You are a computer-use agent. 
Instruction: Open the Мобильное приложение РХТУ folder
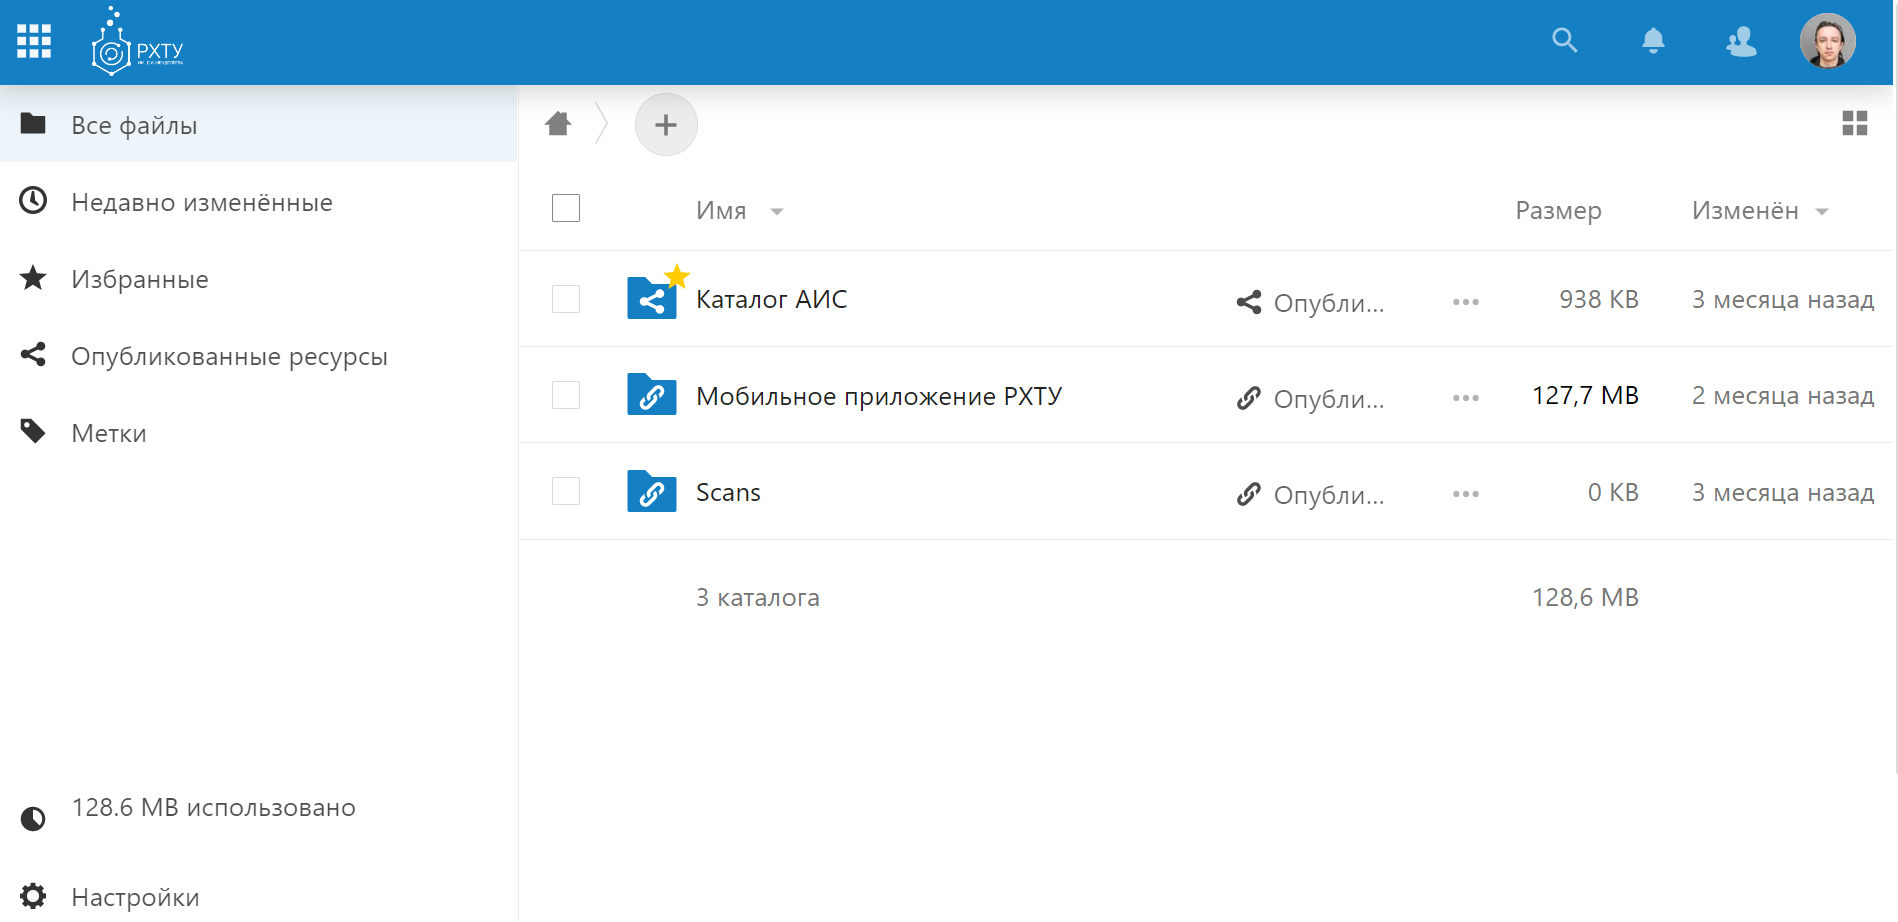coord(878,397)
